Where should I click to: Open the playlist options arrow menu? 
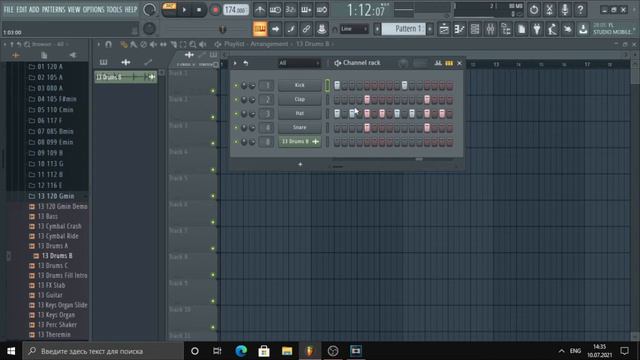(x=99, y=44)
